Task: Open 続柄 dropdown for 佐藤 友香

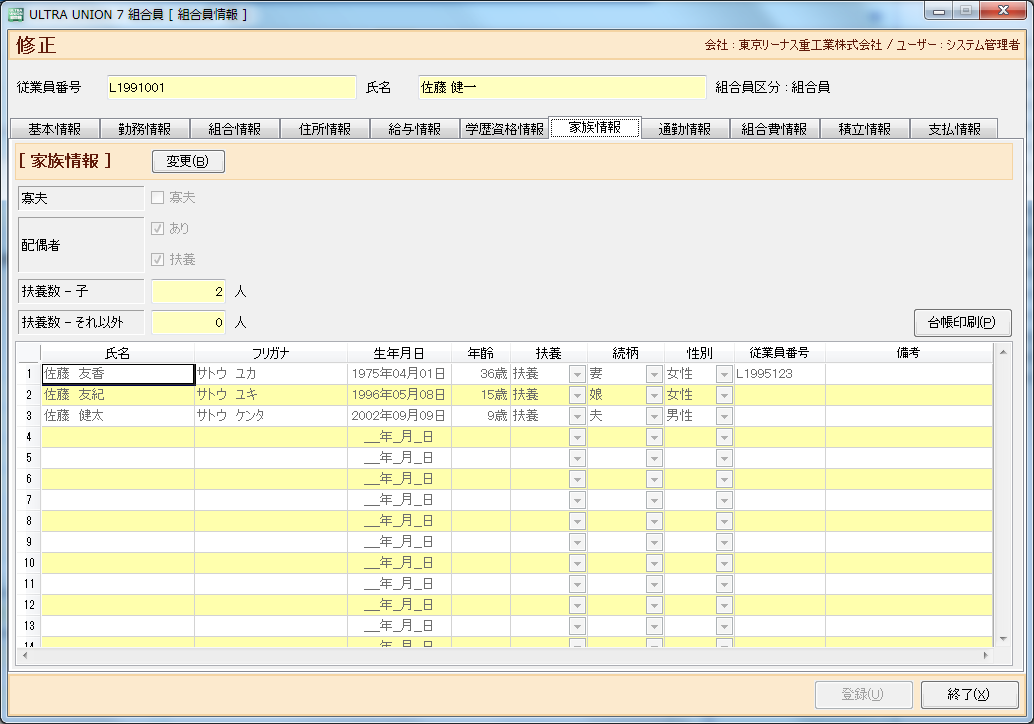Action: 654,374
